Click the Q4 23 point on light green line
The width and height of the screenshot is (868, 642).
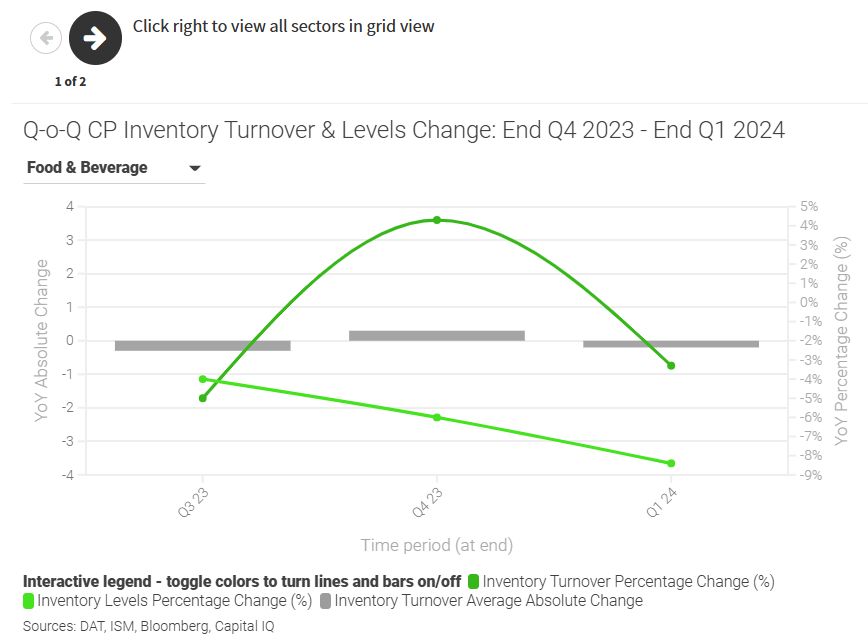(x=437, y=417)
